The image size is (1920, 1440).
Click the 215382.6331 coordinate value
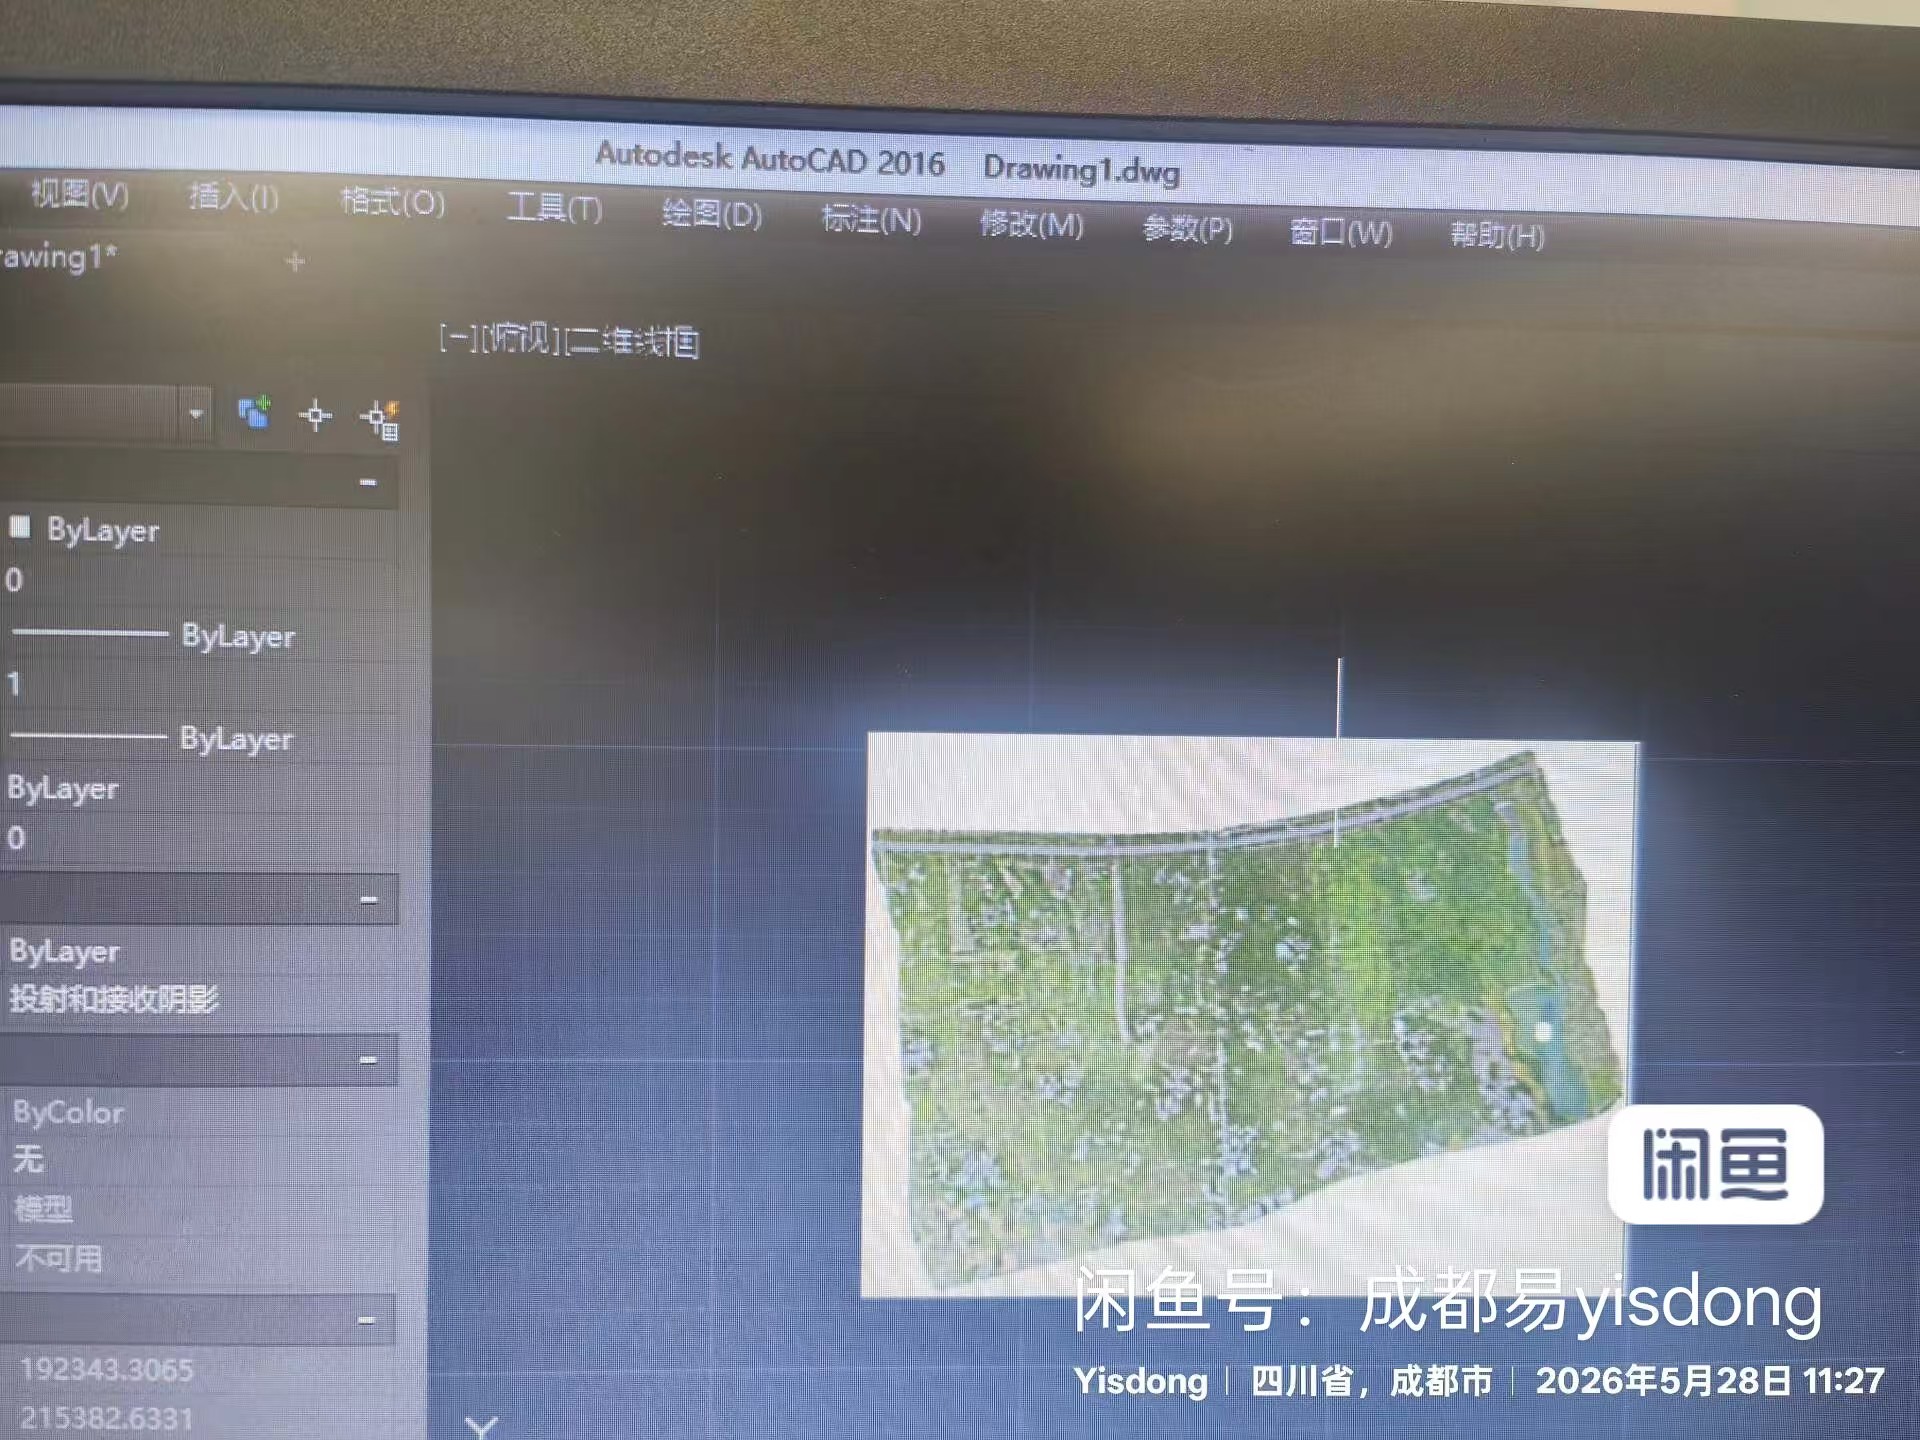point(106,1418)
